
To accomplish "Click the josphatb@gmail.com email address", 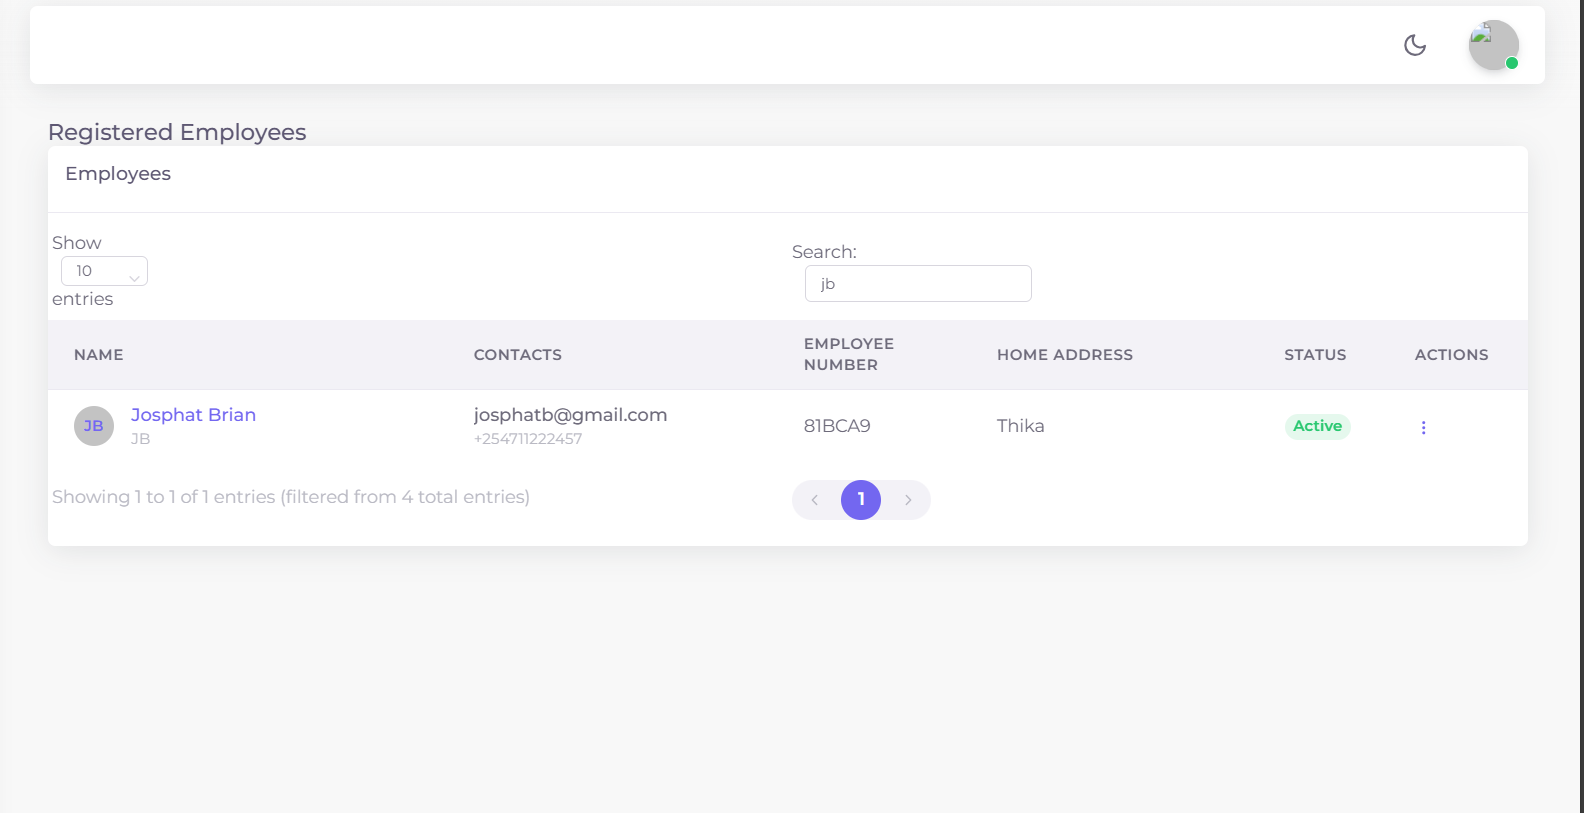I will click(x=570, y=415).
